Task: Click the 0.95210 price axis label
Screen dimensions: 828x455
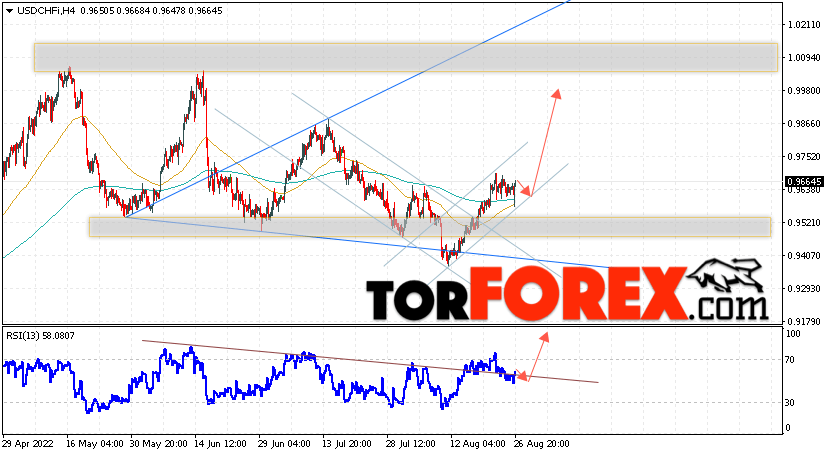Action: pos(804,223)
